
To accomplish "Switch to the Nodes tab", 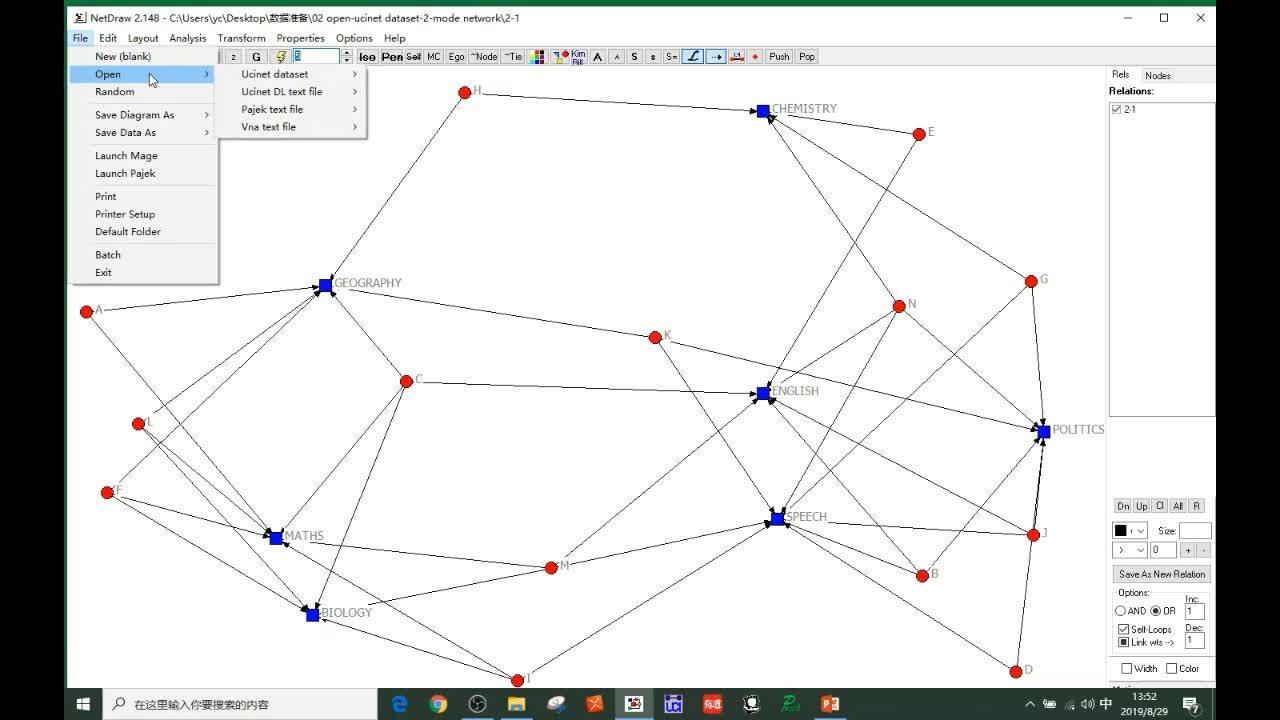I will click(x=1160, y=74).
